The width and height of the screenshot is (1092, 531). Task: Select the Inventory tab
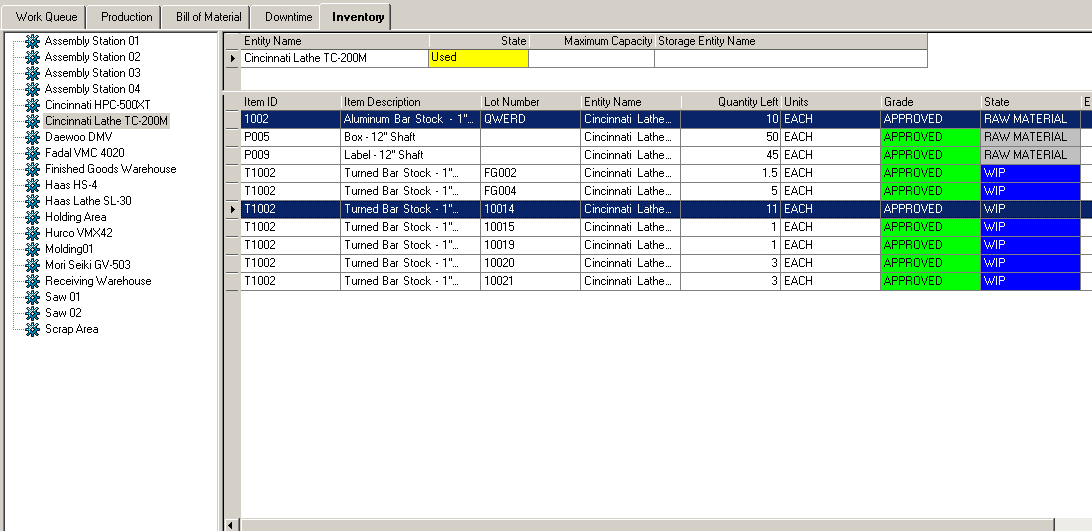pyautogui.click(x=357, y=17)
